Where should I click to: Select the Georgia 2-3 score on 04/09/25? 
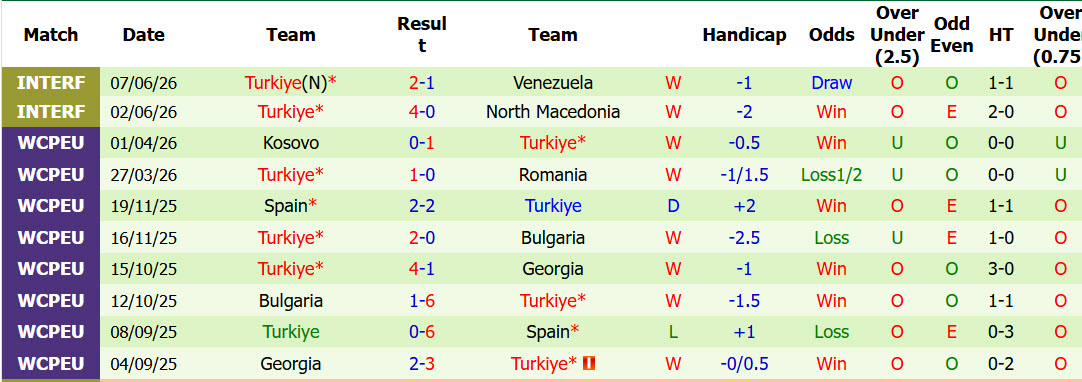(422, 363)
